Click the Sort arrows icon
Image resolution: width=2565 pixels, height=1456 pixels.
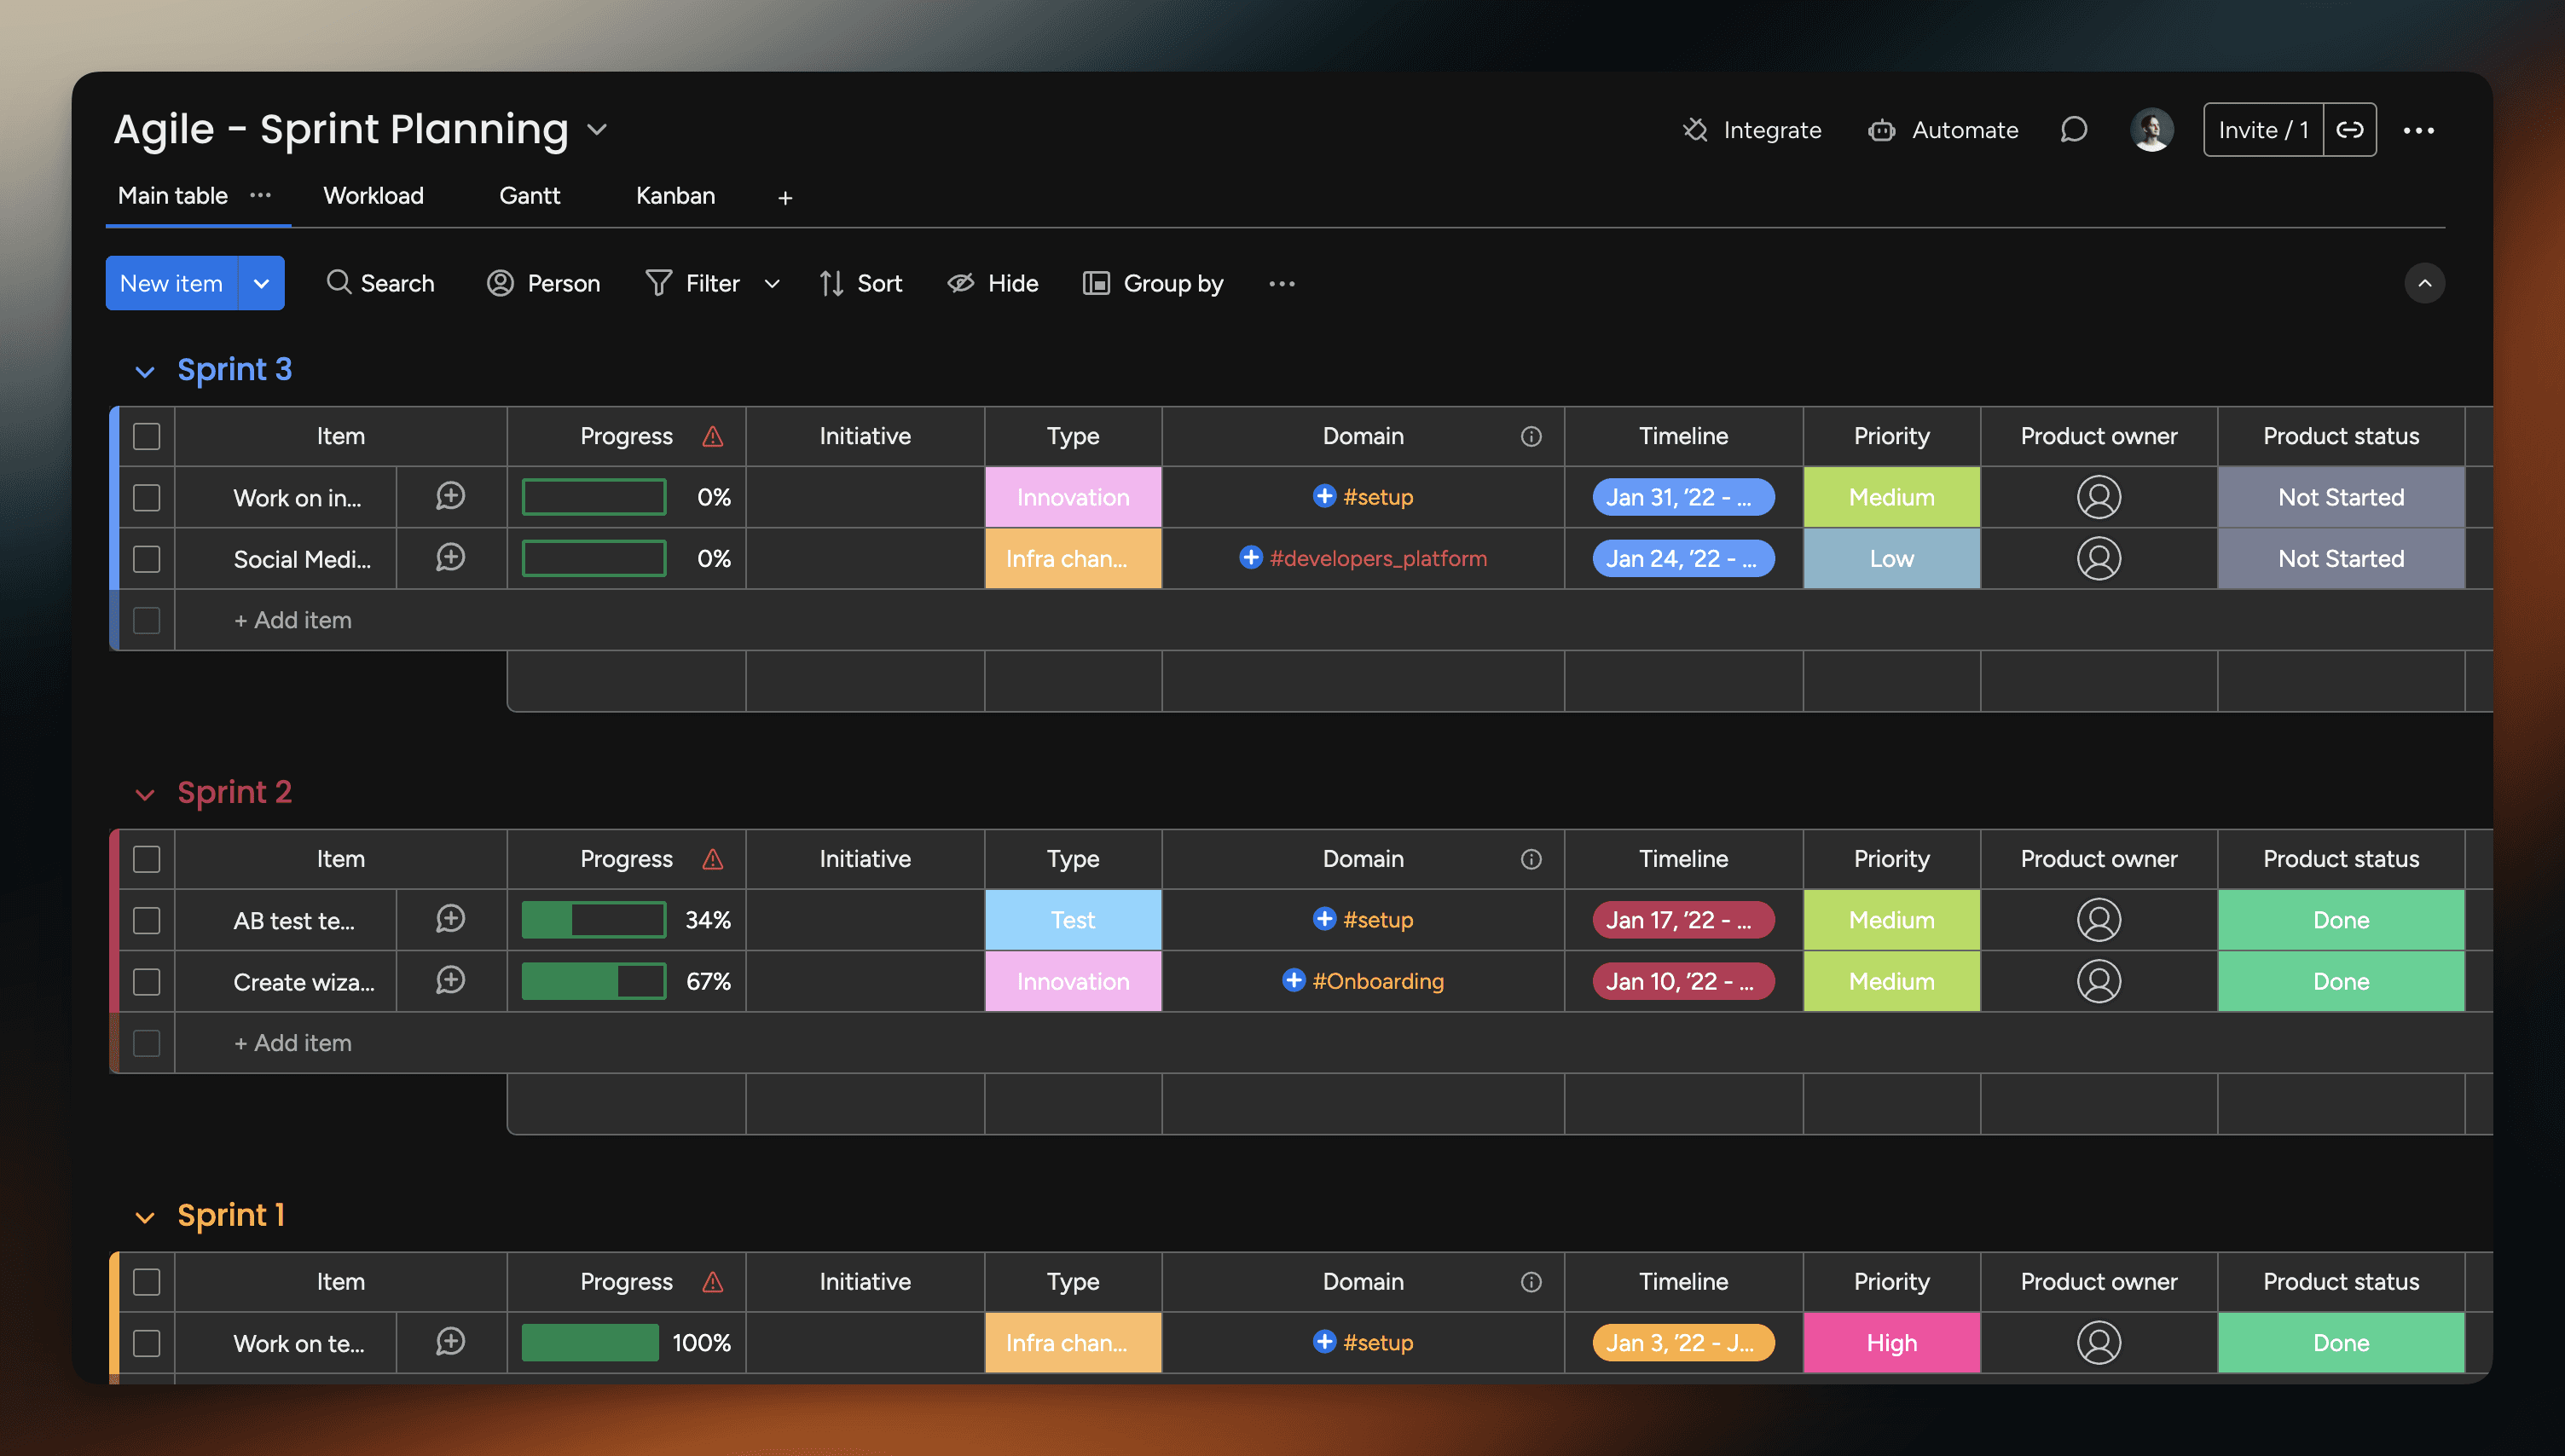click(831, 283)
